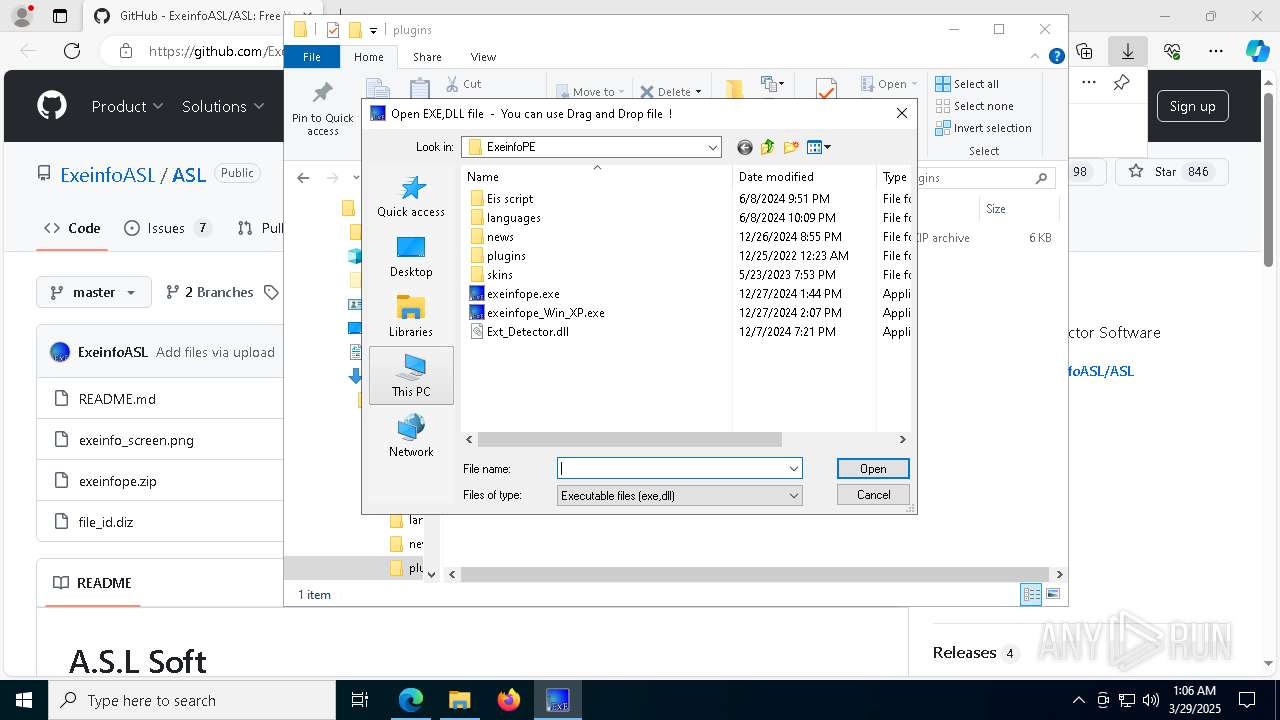Click the horizontal scrollbar in file list
This screenshot has width=1280, height=720.
tap(629, 439)
